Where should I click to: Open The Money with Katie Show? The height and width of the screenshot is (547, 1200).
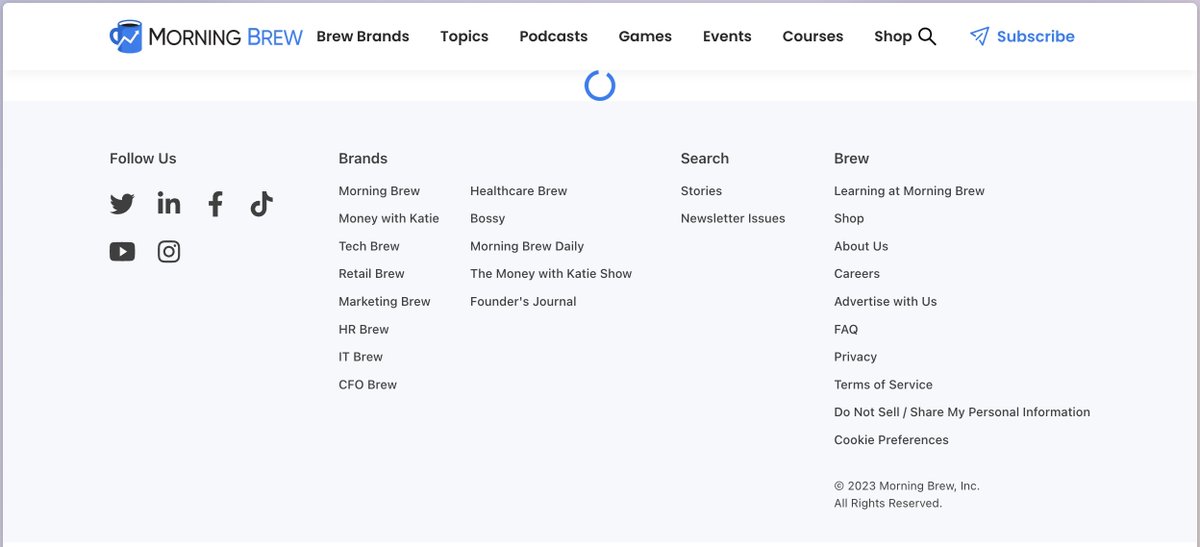tap(551, 273)
